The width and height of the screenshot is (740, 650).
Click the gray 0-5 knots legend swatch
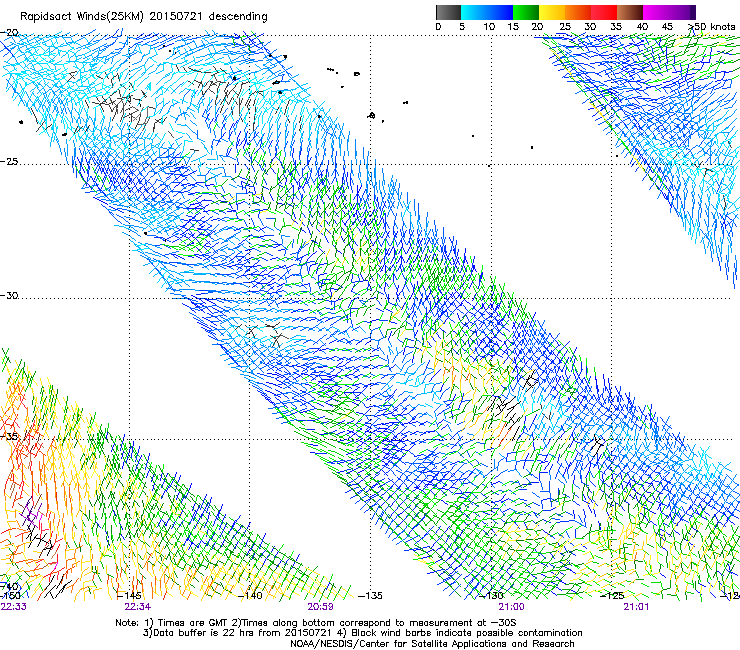tap(448, 12)
